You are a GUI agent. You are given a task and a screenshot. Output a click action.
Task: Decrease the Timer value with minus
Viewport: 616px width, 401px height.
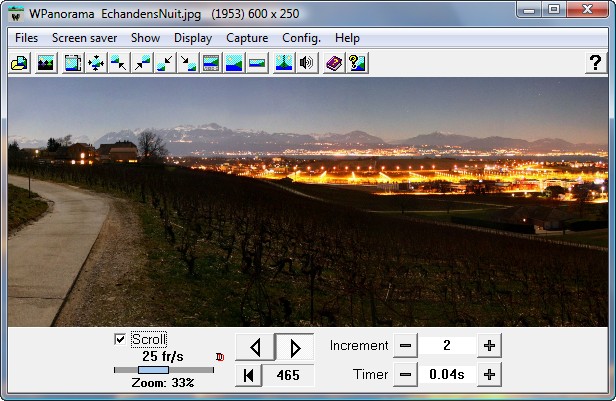click(x=405, y=375)
